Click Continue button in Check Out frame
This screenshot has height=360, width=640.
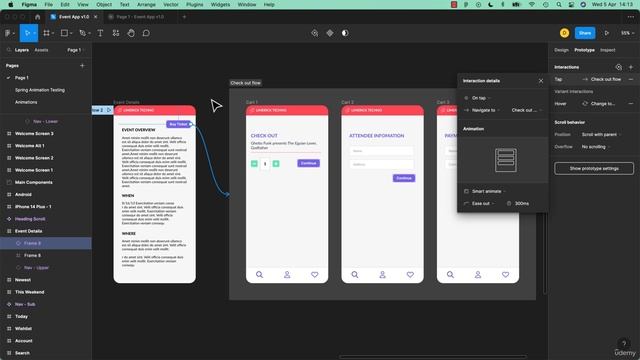coord(309,163)
